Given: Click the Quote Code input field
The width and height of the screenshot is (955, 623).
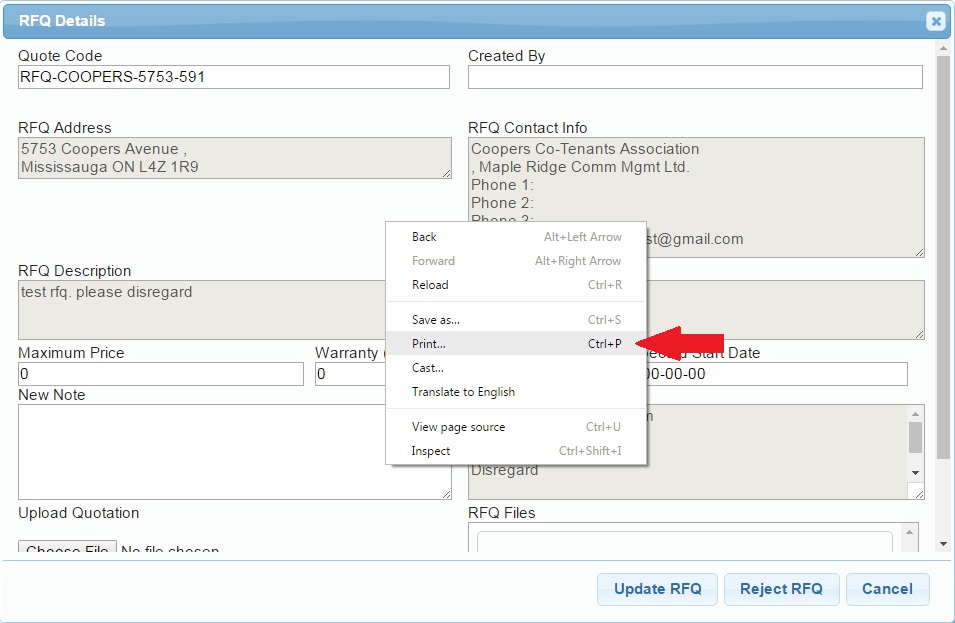Looking at the screenshot, I should (x=234, y=77).
